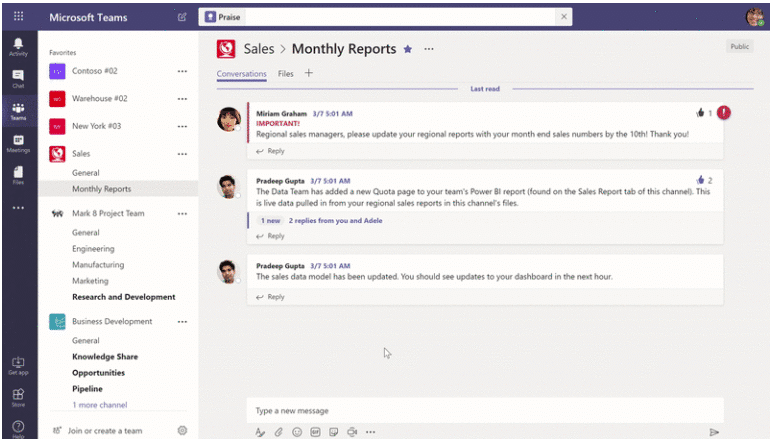Toggle like on Pradeep's Quota page message

700,180
